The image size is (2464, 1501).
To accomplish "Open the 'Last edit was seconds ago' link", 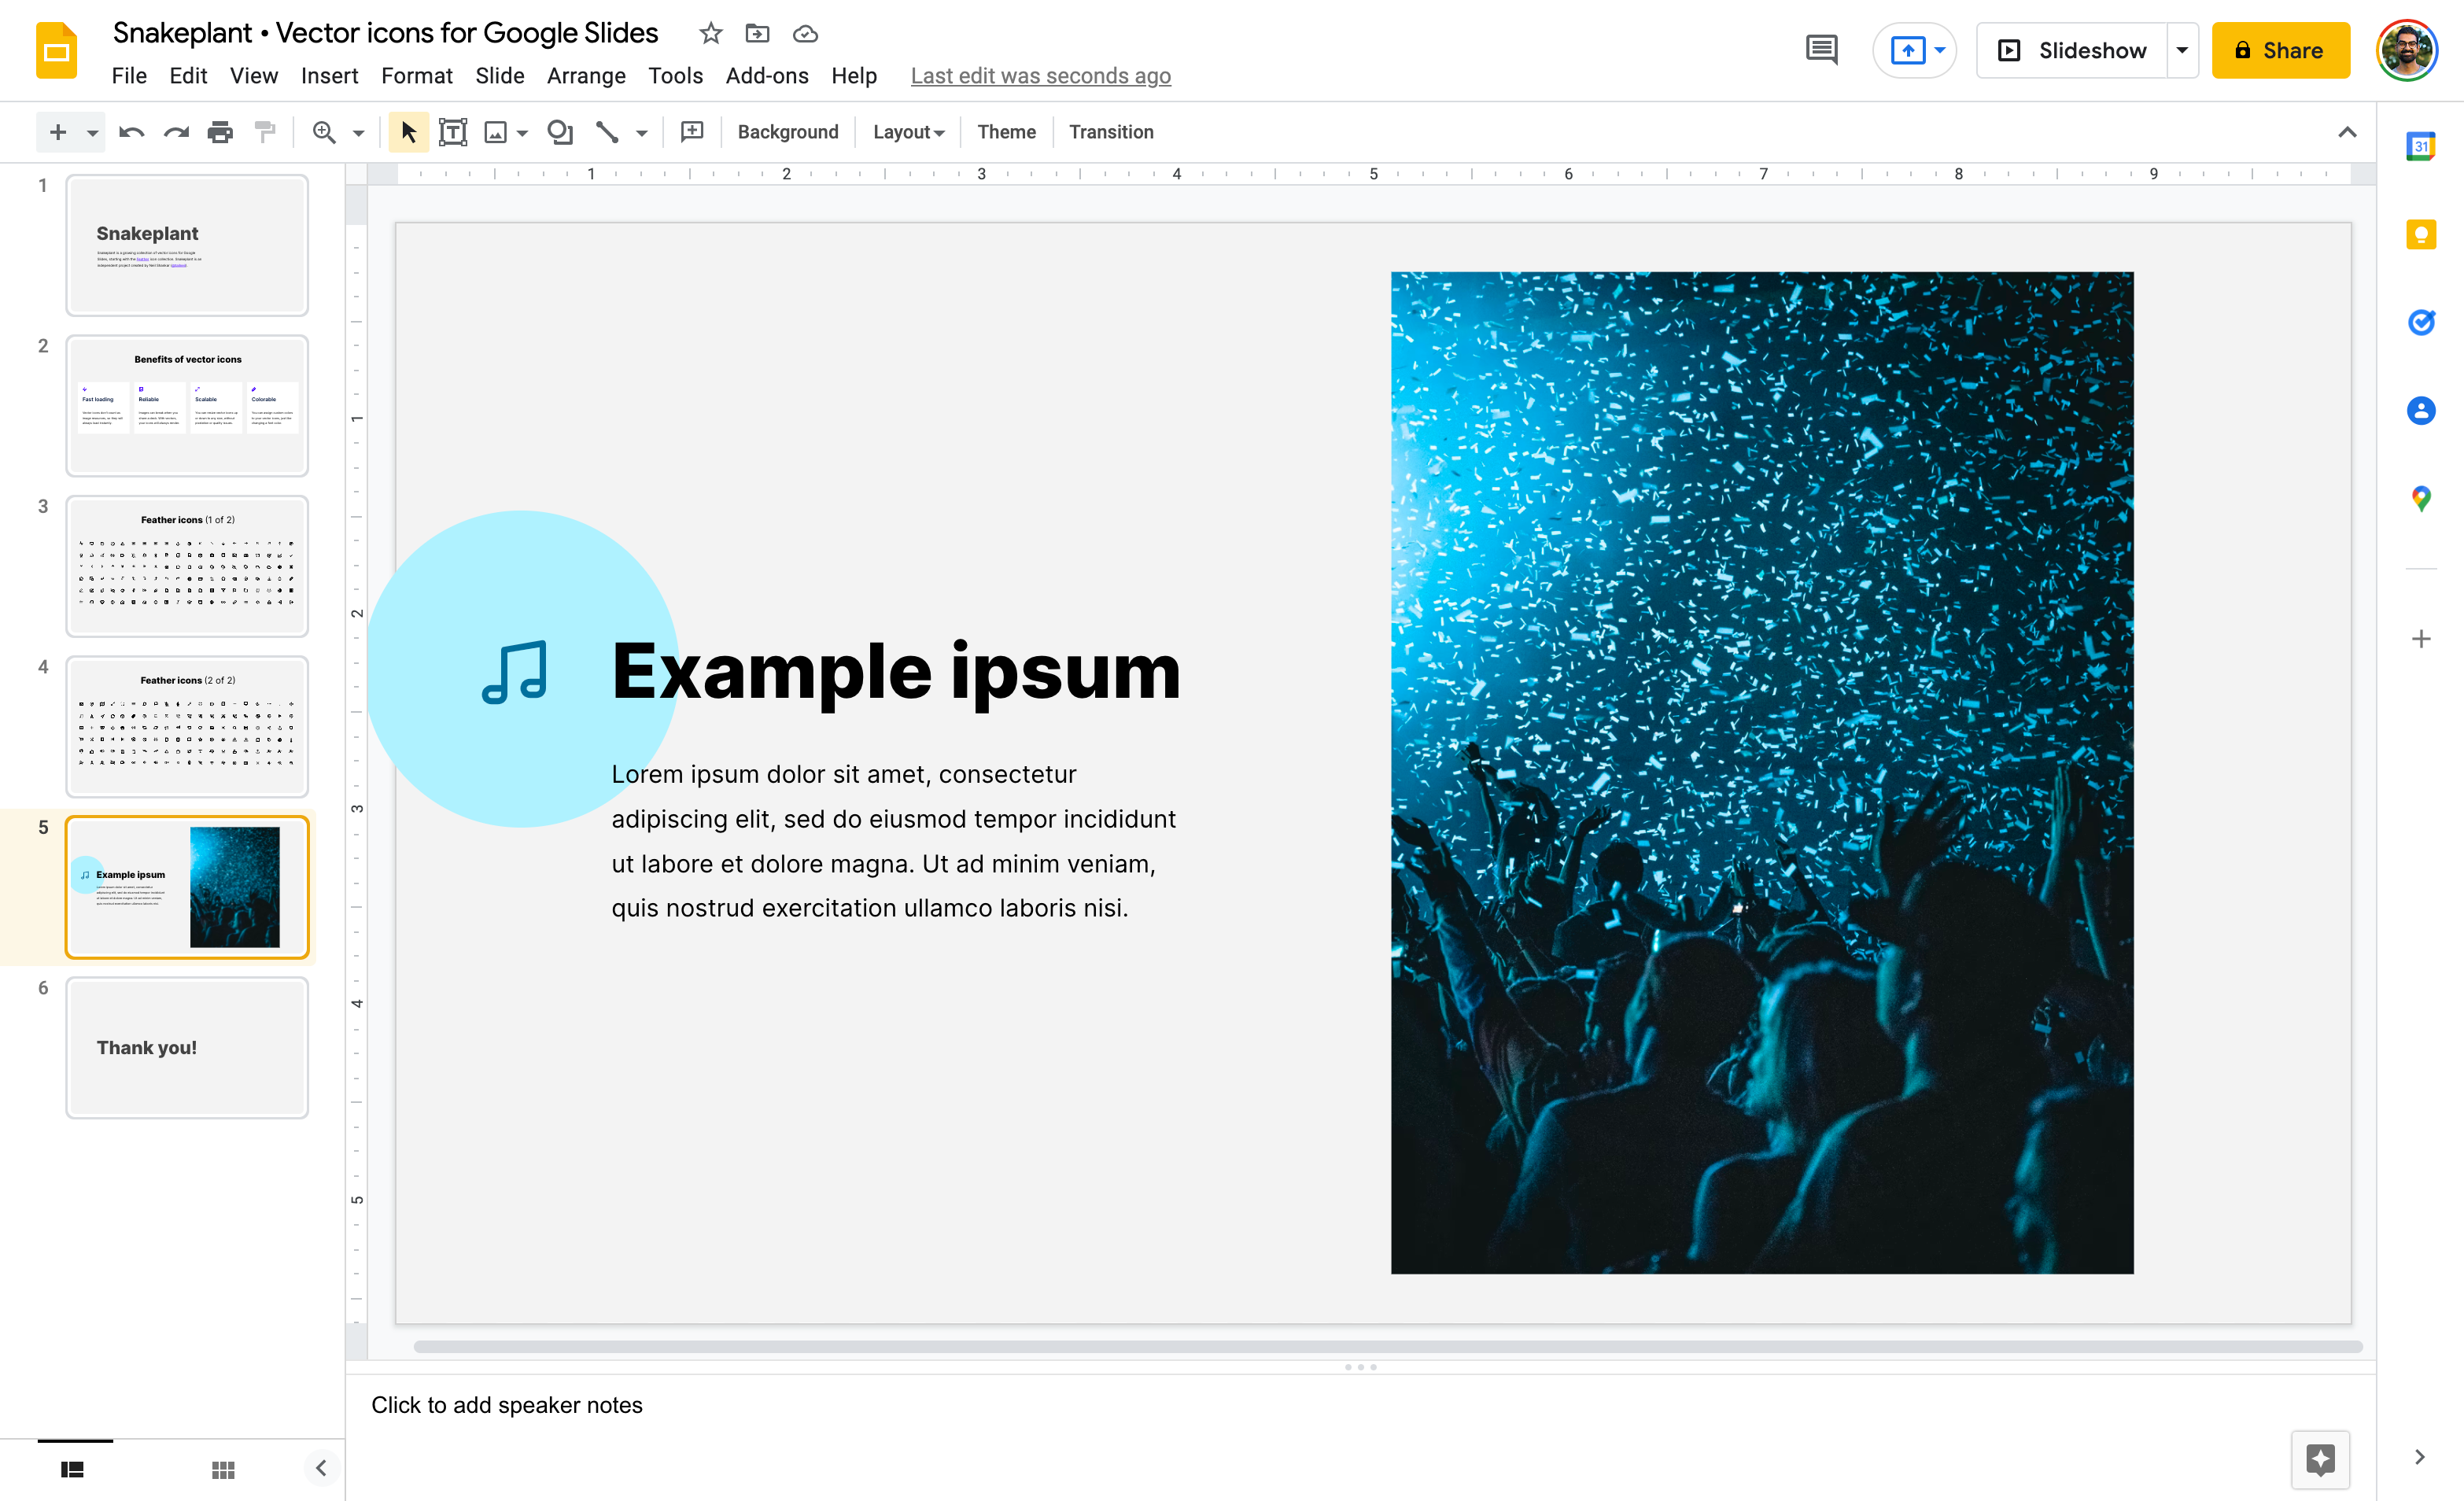I will pos(1040,76).
